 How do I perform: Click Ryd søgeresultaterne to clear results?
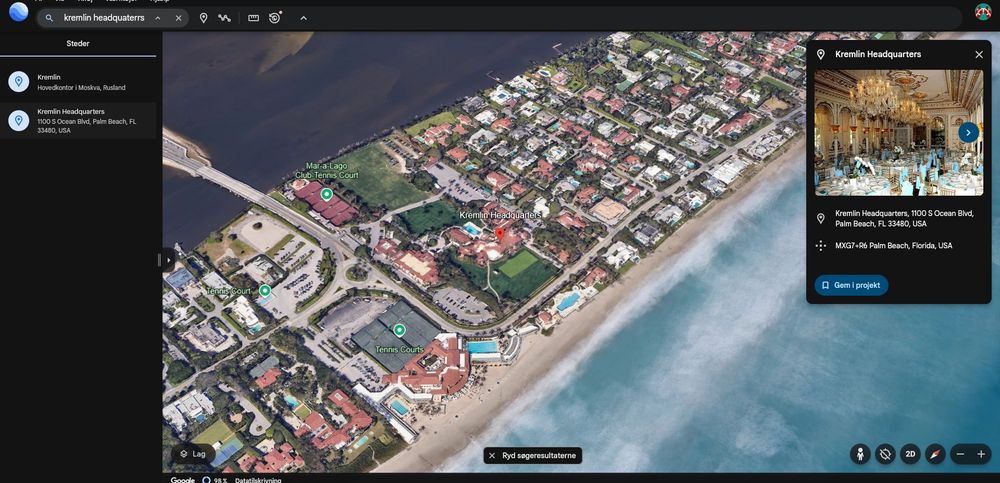tap(533, 456)
